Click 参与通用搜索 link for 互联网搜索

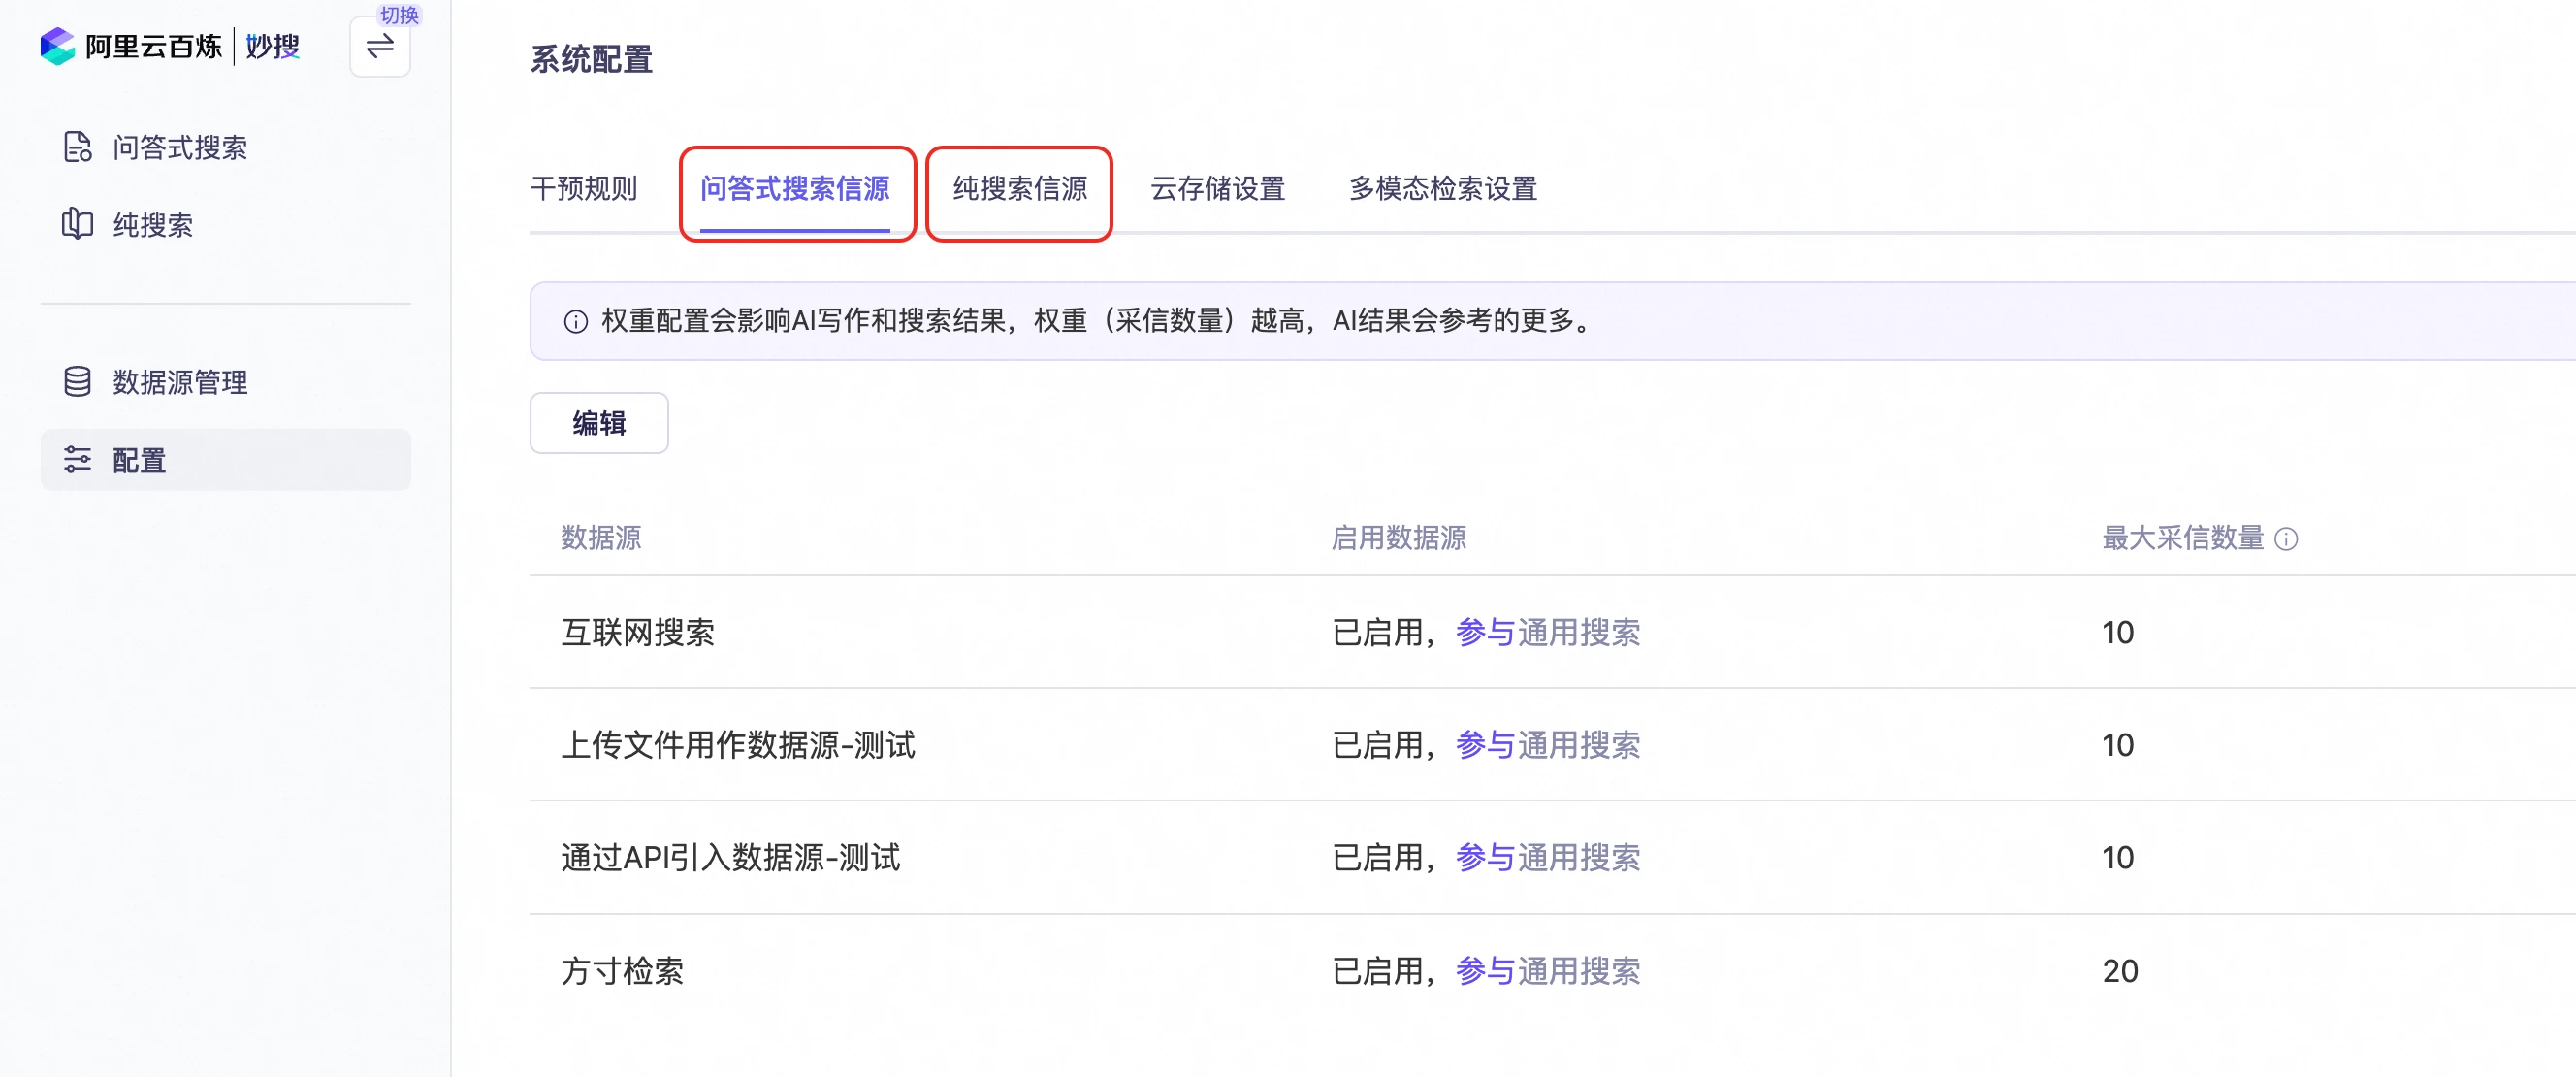tap(1547, 632)
